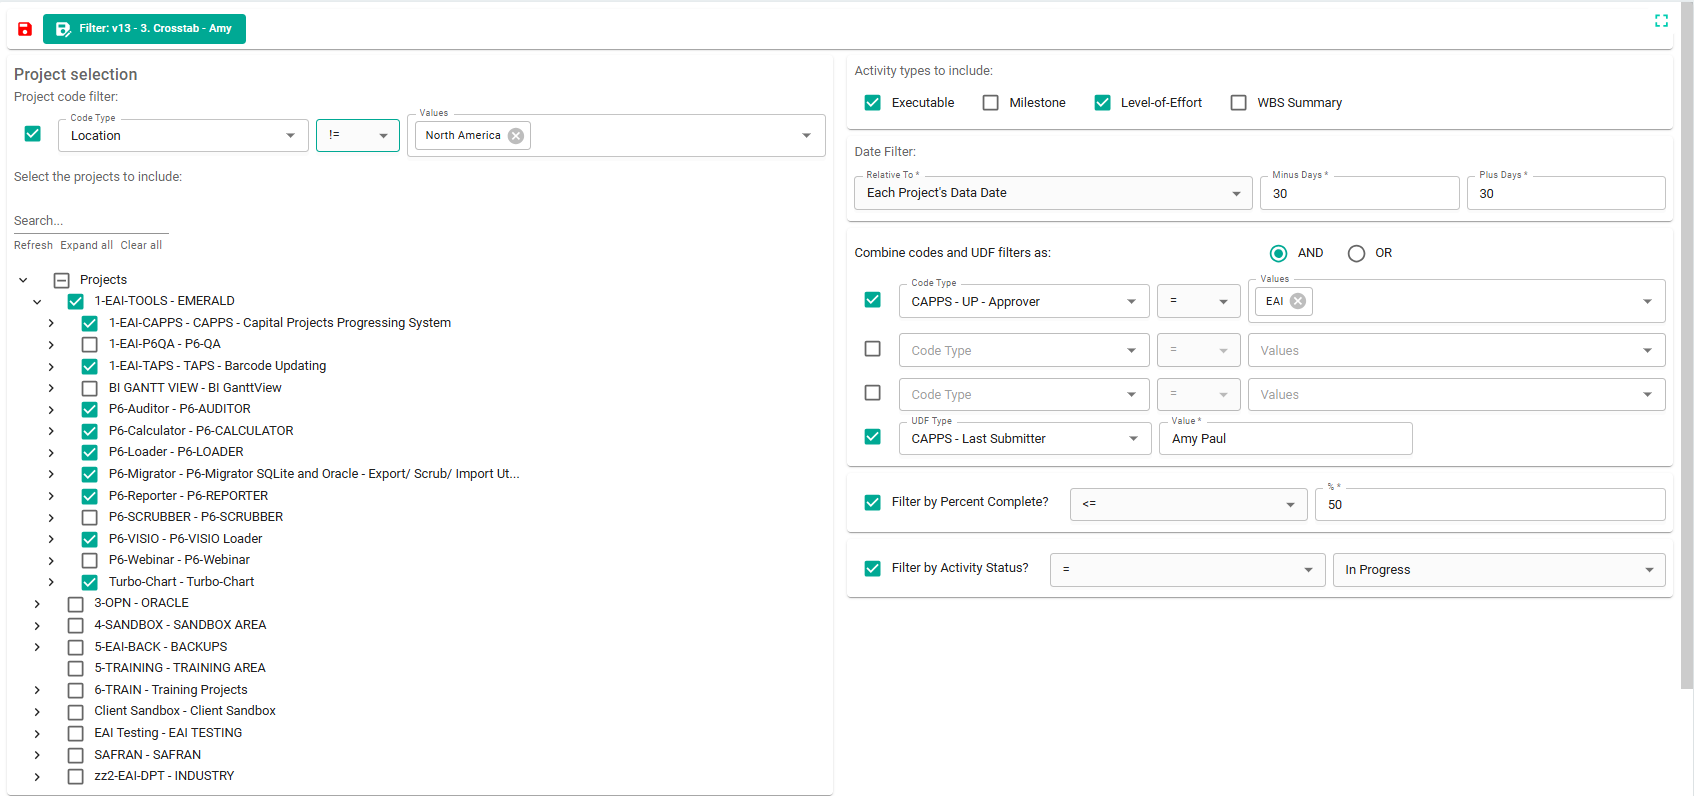Click the fullscreen expand icon
The width and height of the screenshot is (1694, 796).
click(x=1661, y=21)
